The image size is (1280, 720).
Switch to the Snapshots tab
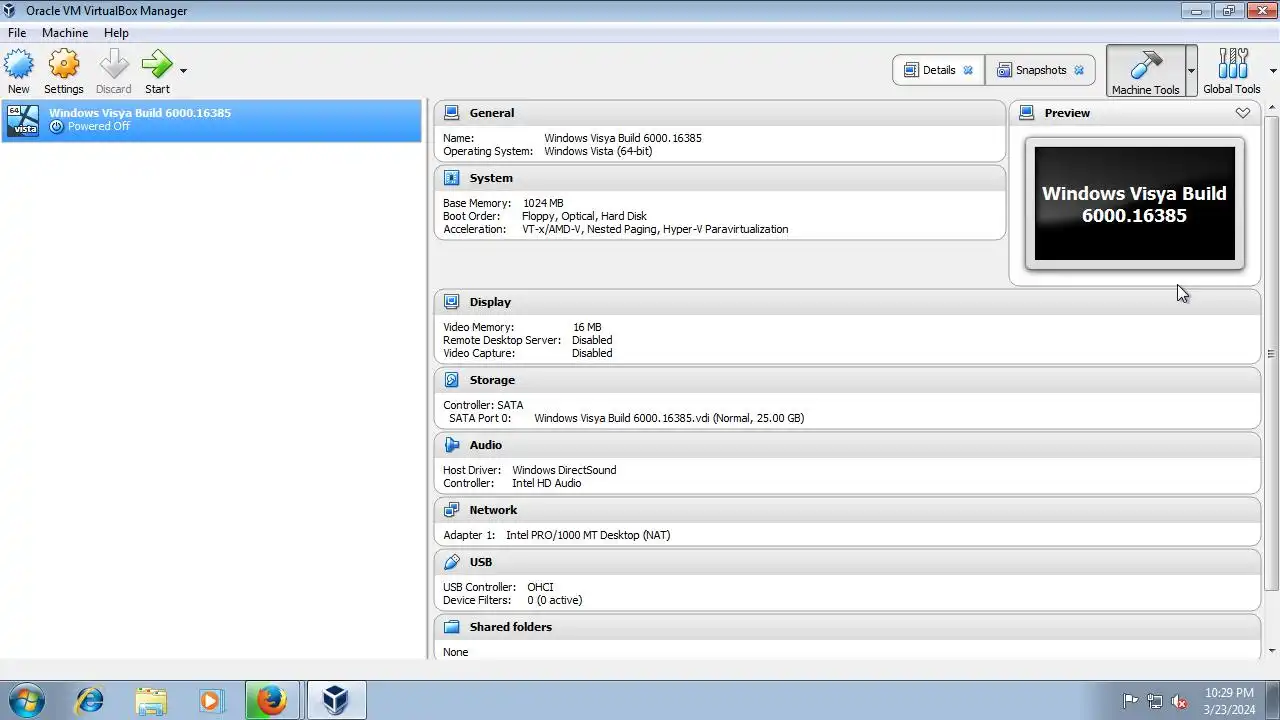[1040, 70]
